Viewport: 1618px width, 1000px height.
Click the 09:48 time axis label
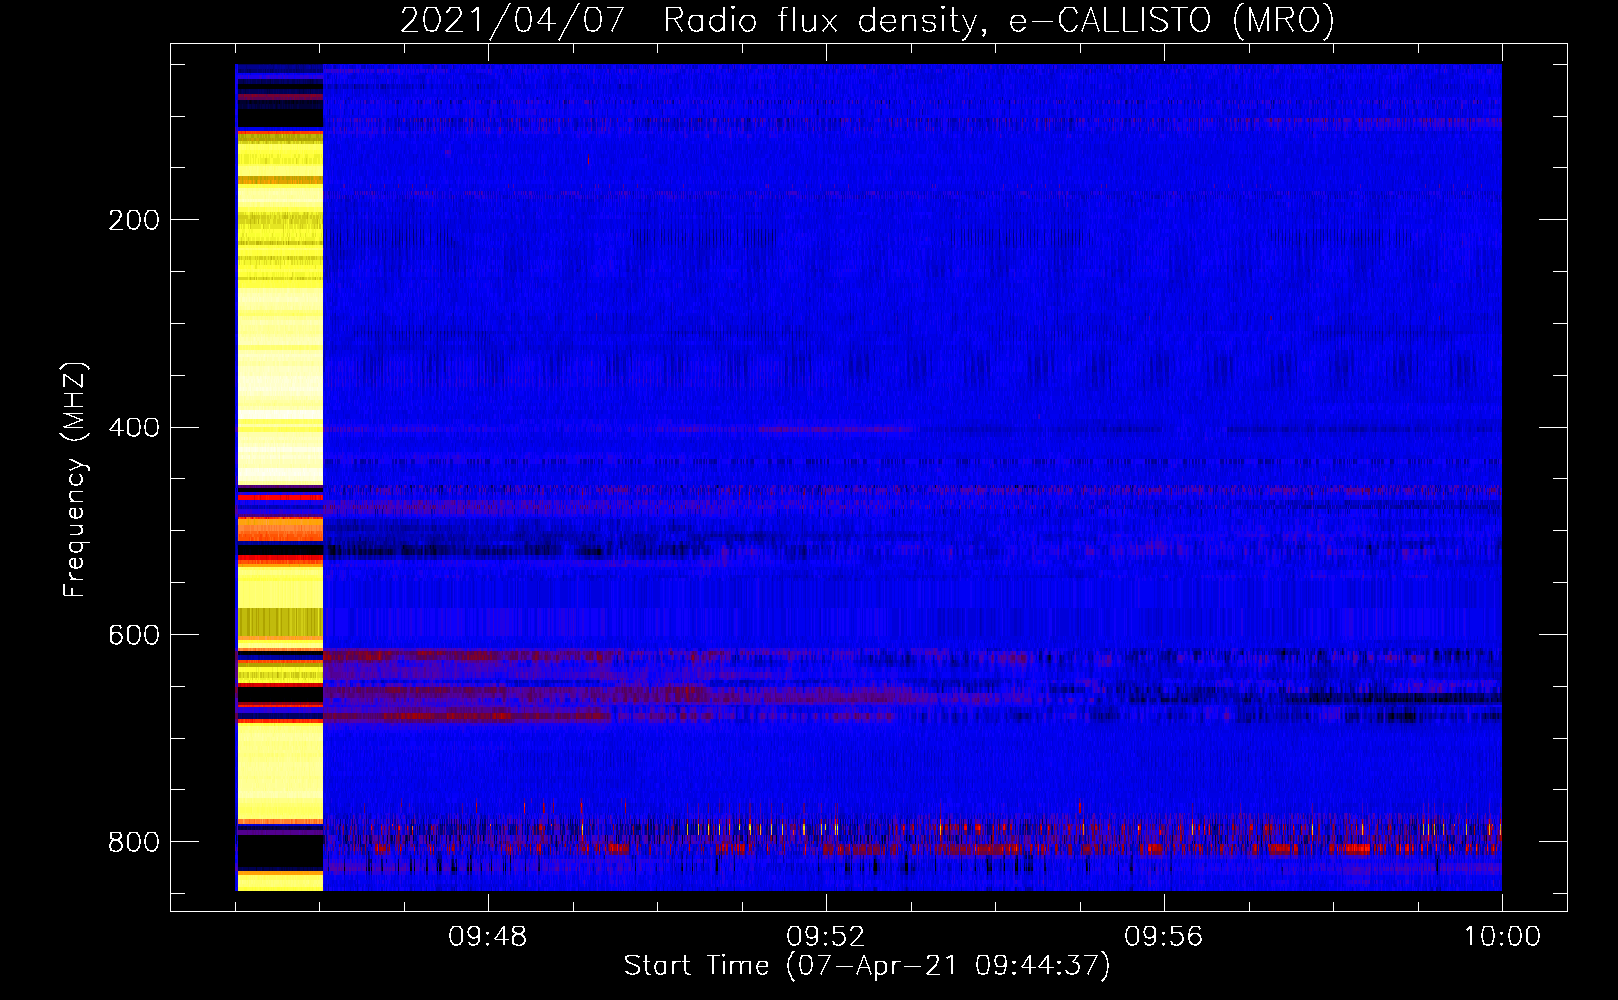click(487, 937)
